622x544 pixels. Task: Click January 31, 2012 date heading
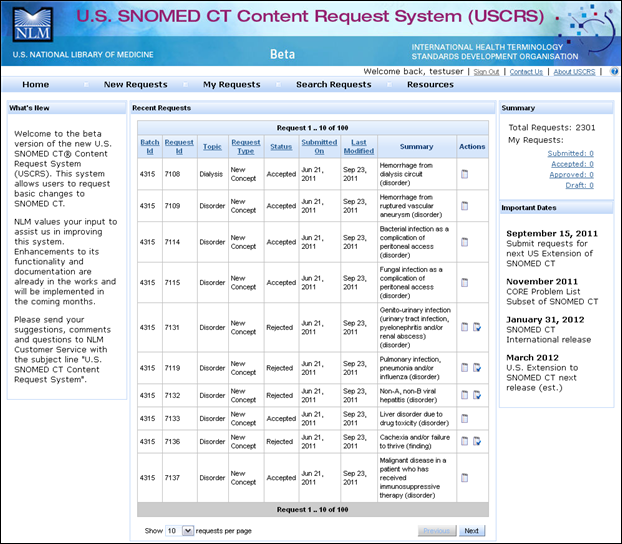tap(545, 319)
